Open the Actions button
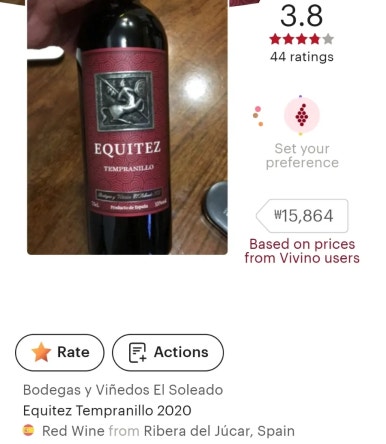Viewport: 386px width, 444px height. coord(168,352)
